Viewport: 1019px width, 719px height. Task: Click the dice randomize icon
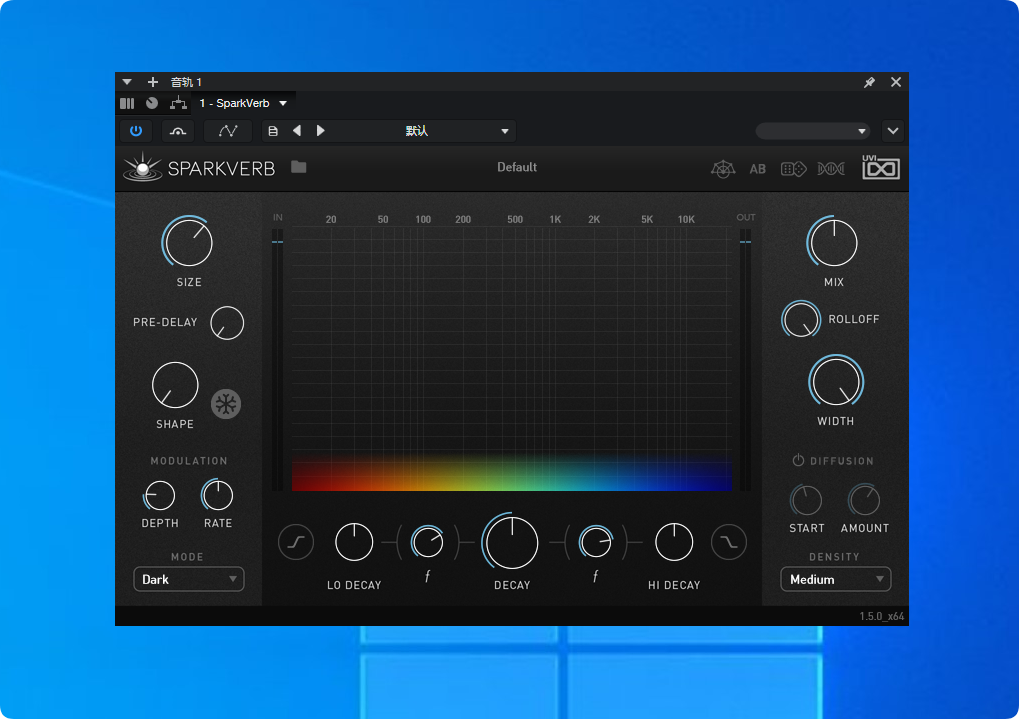click(x=793, y=169)
